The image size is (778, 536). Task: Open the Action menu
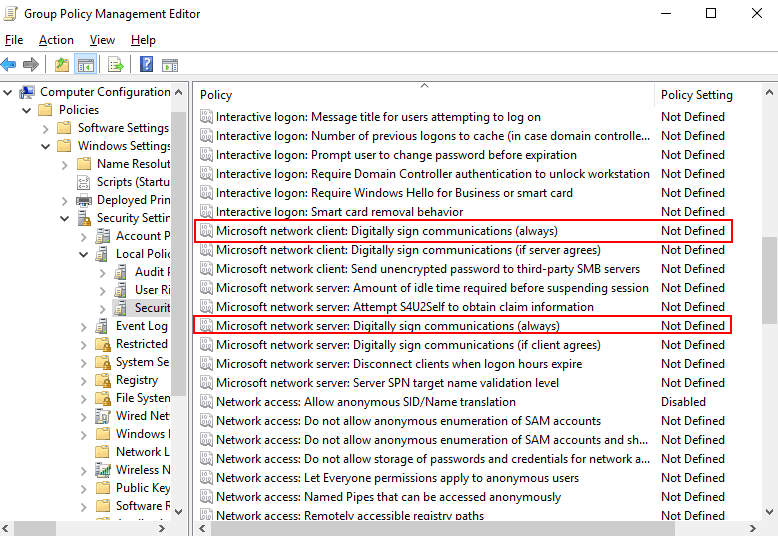56,40
